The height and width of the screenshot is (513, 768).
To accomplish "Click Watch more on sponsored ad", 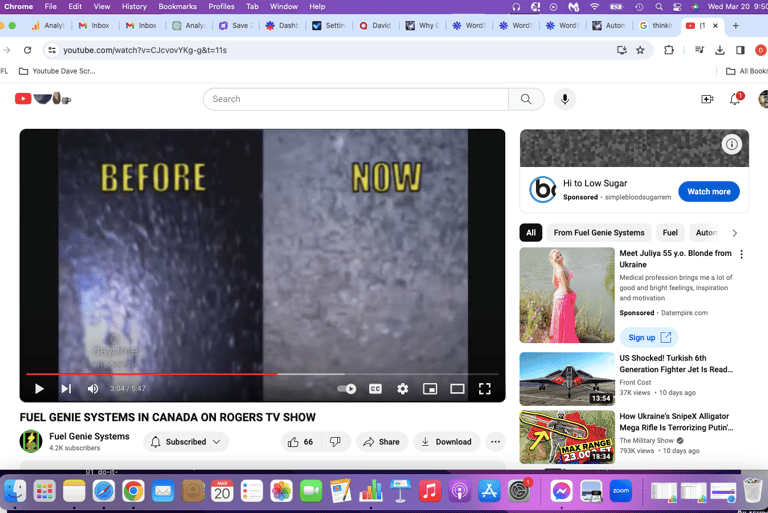I will click(x=709, y=192).
